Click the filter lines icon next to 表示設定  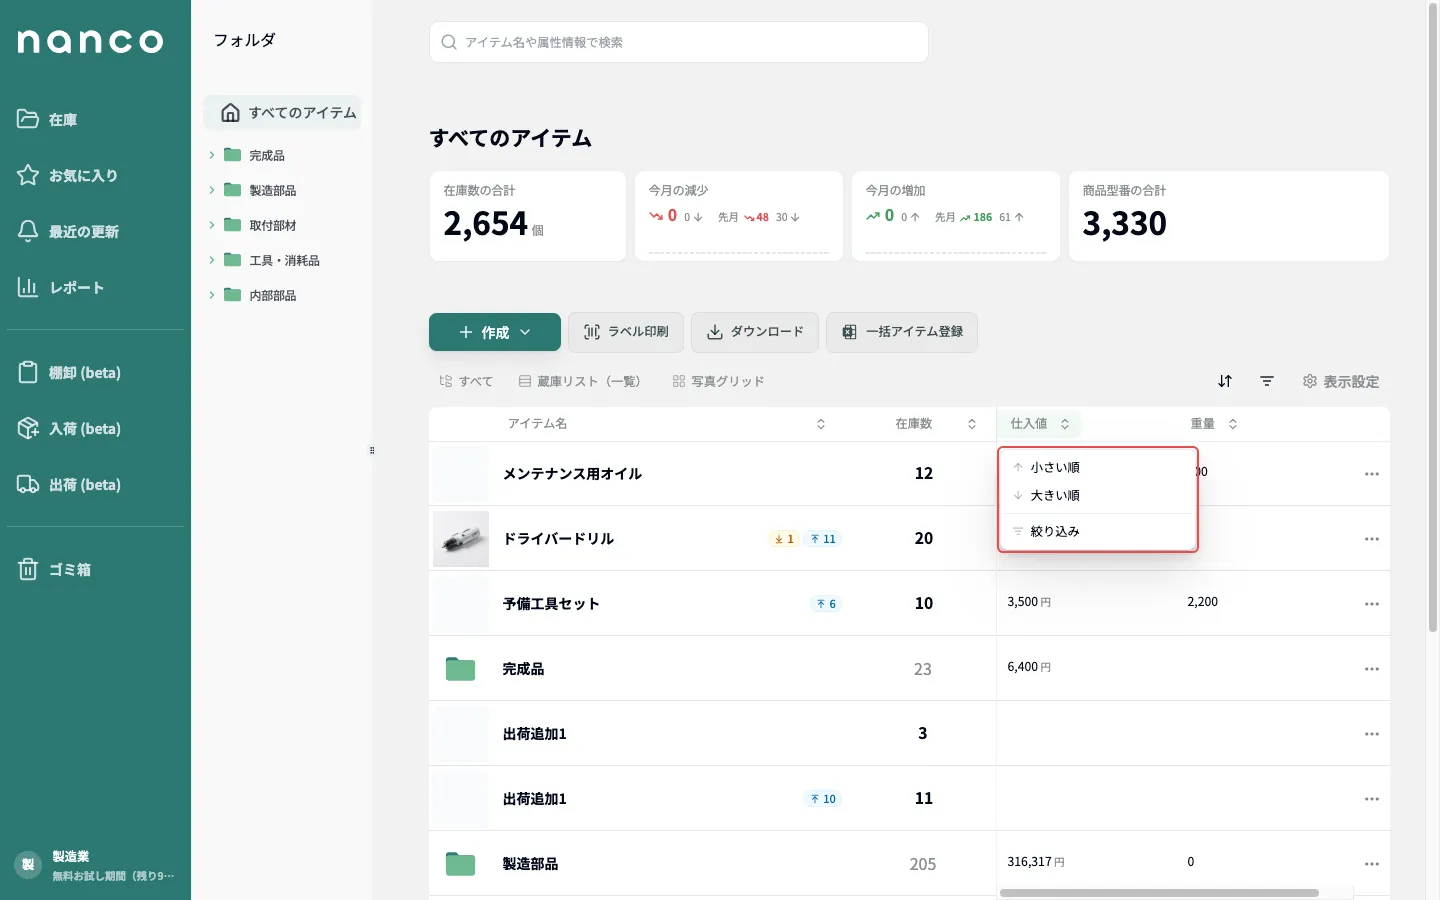point(1267,381)
